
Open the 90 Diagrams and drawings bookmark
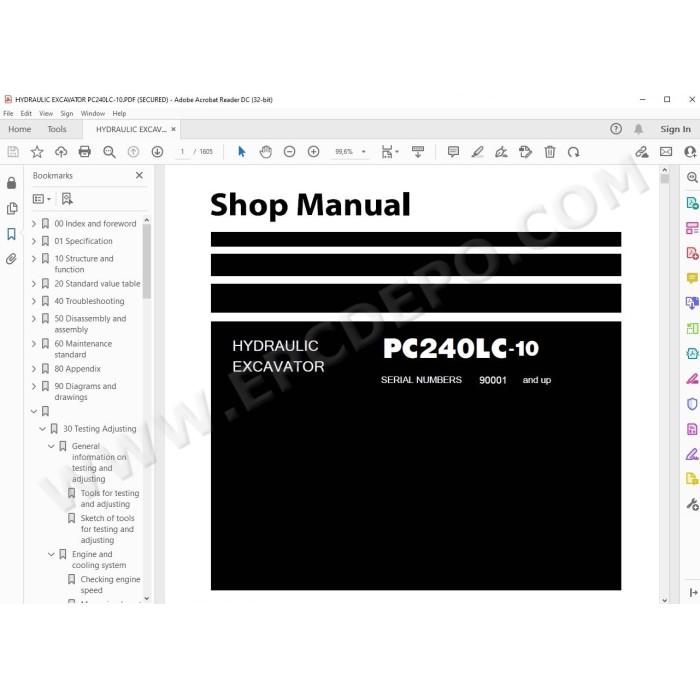85,392
